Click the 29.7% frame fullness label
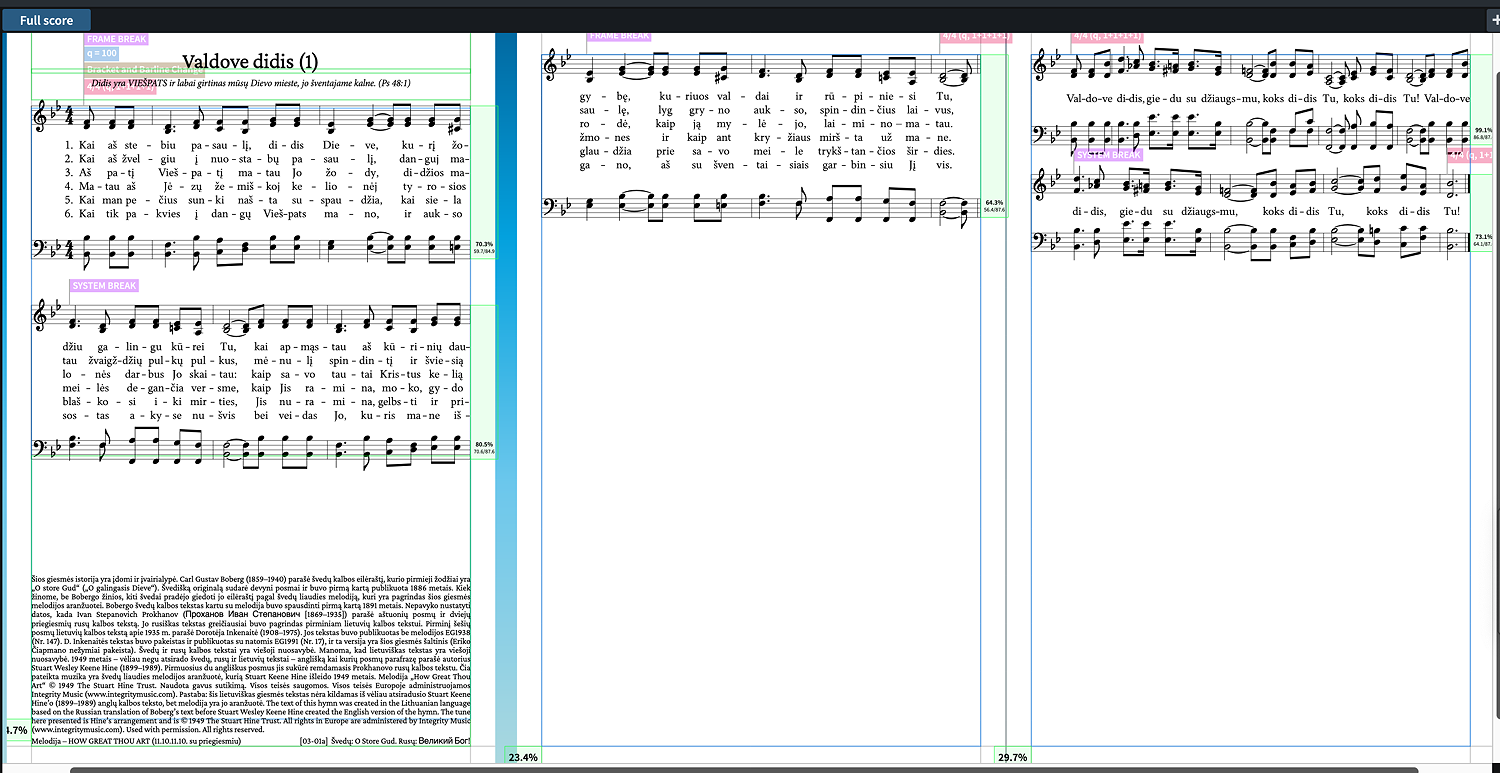This screenshot has height=773, width=1500. click(1012, 757)
